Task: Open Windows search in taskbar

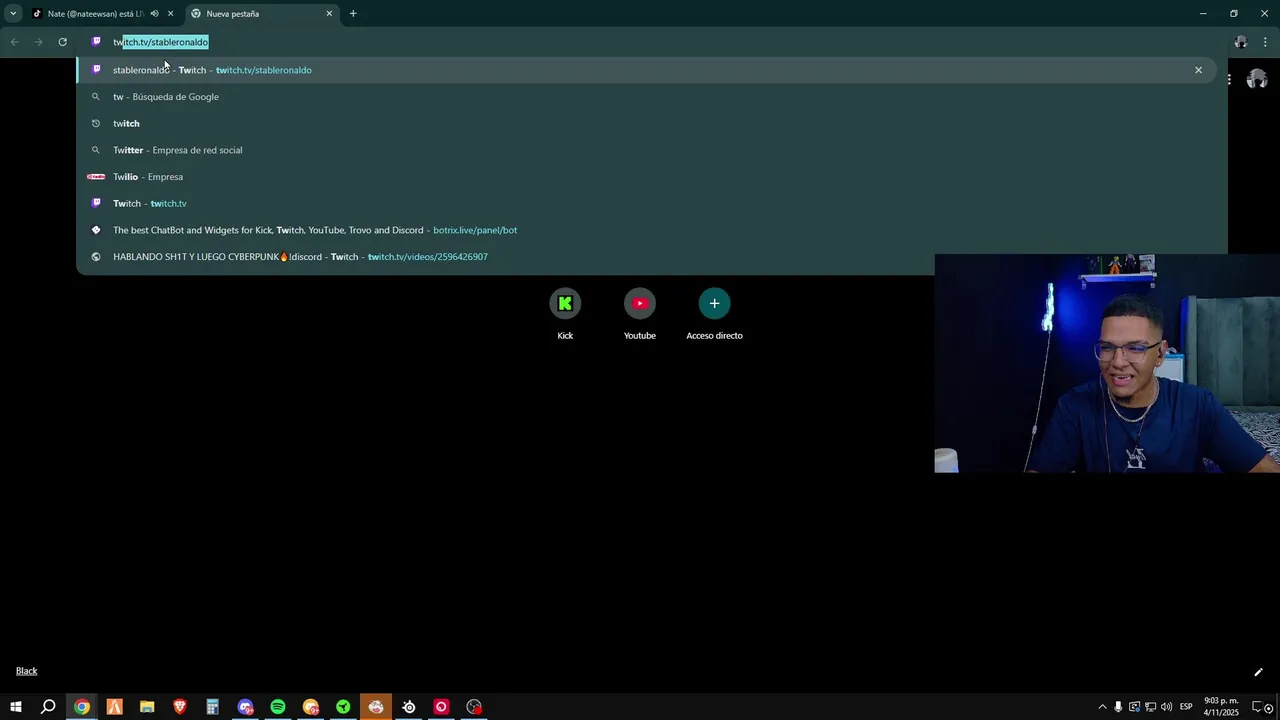Action: pos(48,707)
